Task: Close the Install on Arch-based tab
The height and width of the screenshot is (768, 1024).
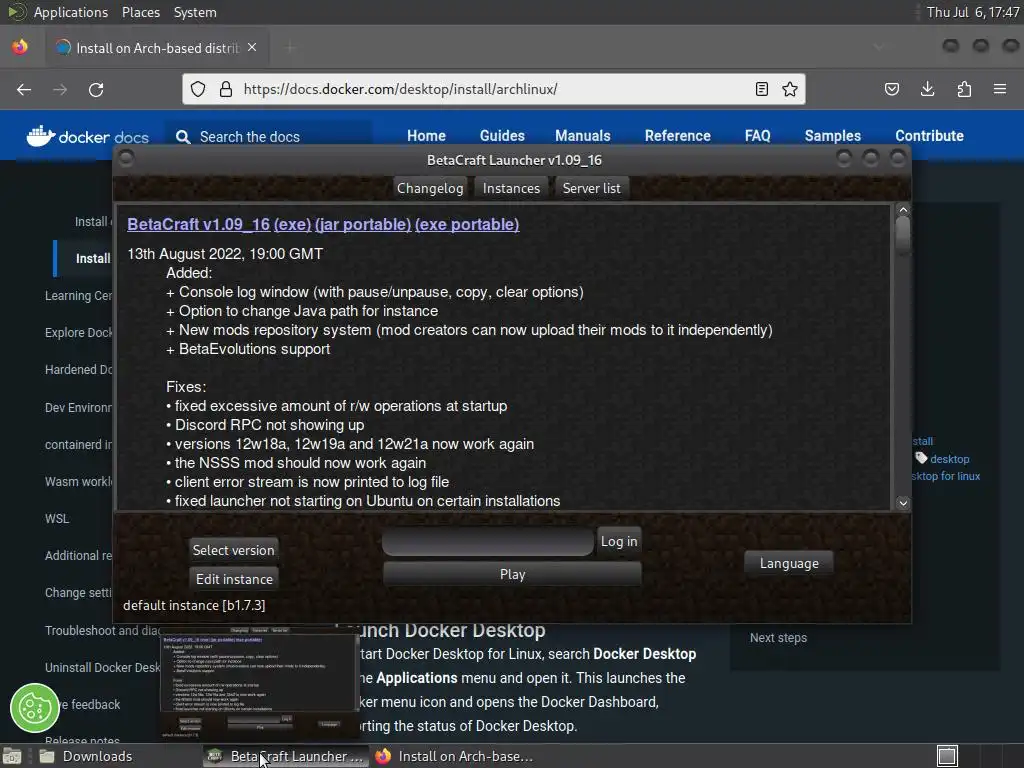Action: (x=252, y=48)
